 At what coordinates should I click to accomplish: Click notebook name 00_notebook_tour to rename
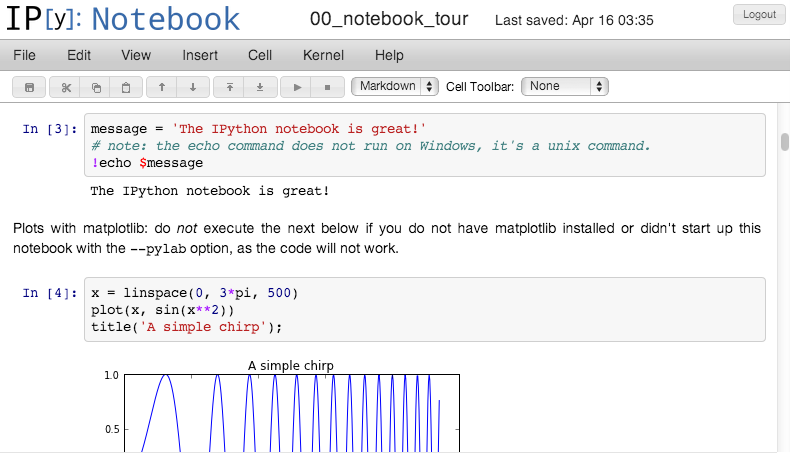[389, 19]
